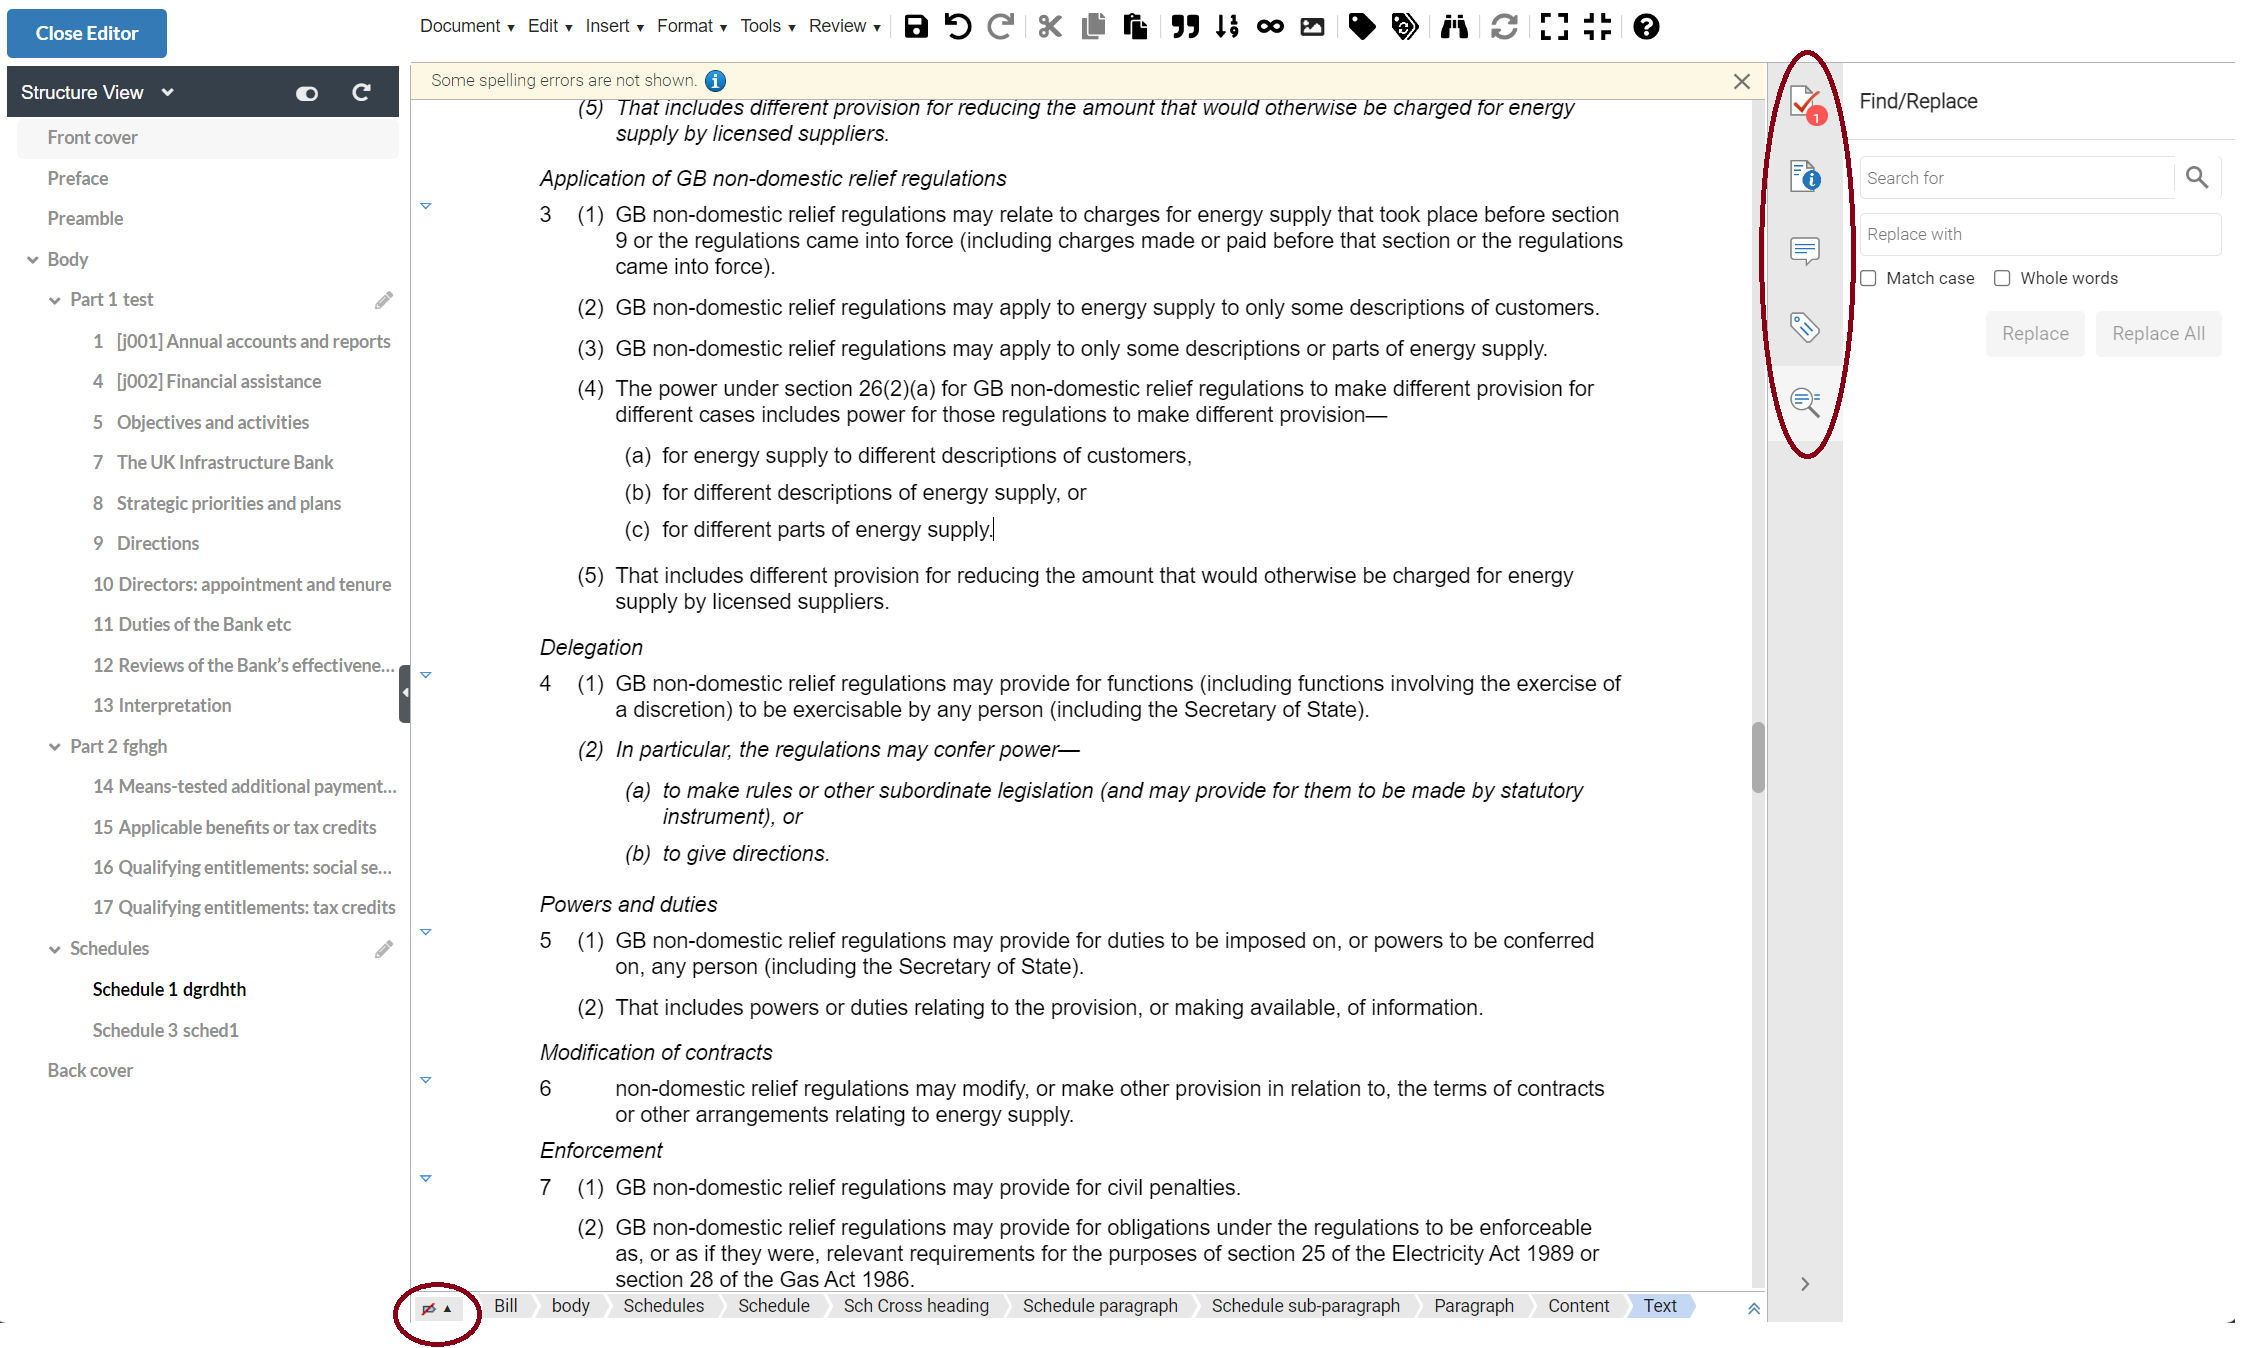Image resolution: width=2248 pixels, height=1348 pixels.
Task: Click the tags refresh icon
Action: (1405, 27)
